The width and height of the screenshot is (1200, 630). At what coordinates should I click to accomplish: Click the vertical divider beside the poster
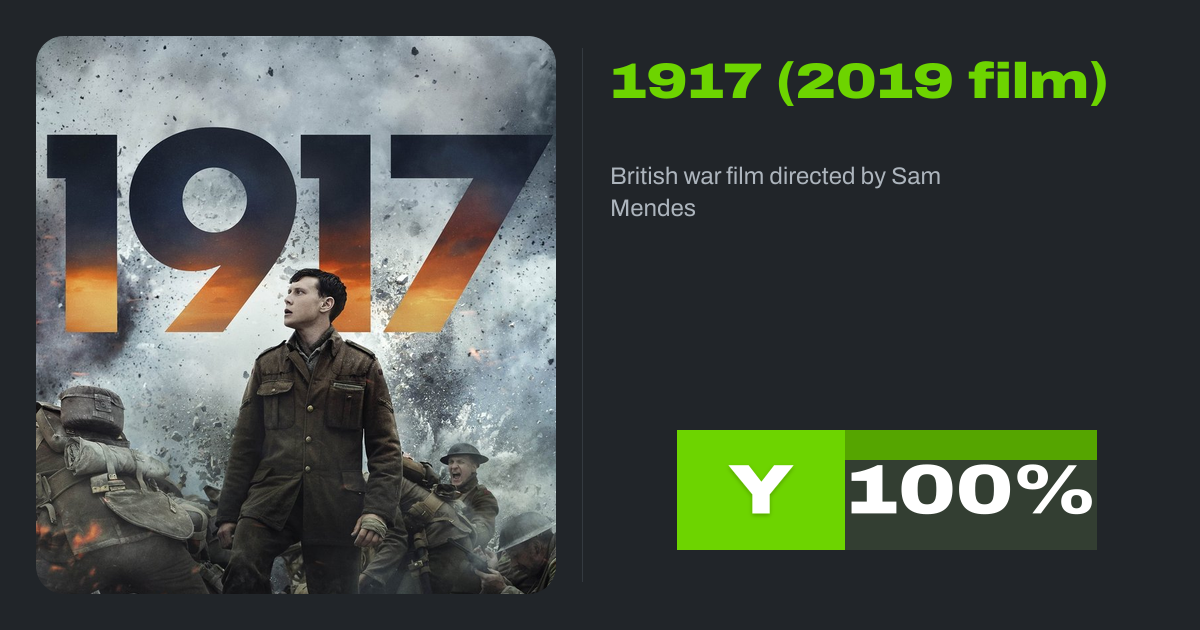coord(583,315)
